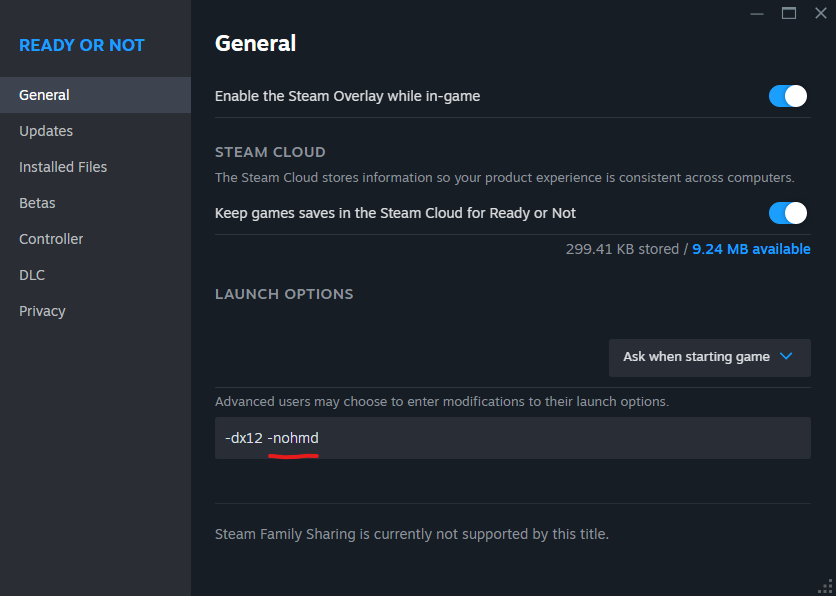Open the DLC tab

pyautogui.click(x=32, y=275)
